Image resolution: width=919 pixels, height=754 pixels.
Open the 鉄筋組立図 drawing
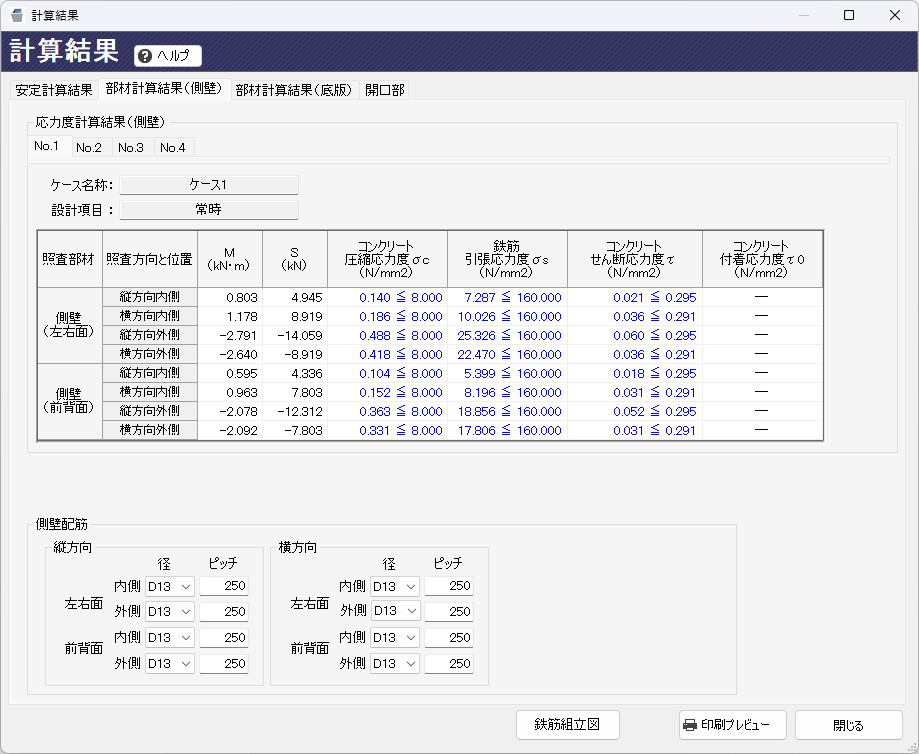pyautogui.click(x=567, y=725)
